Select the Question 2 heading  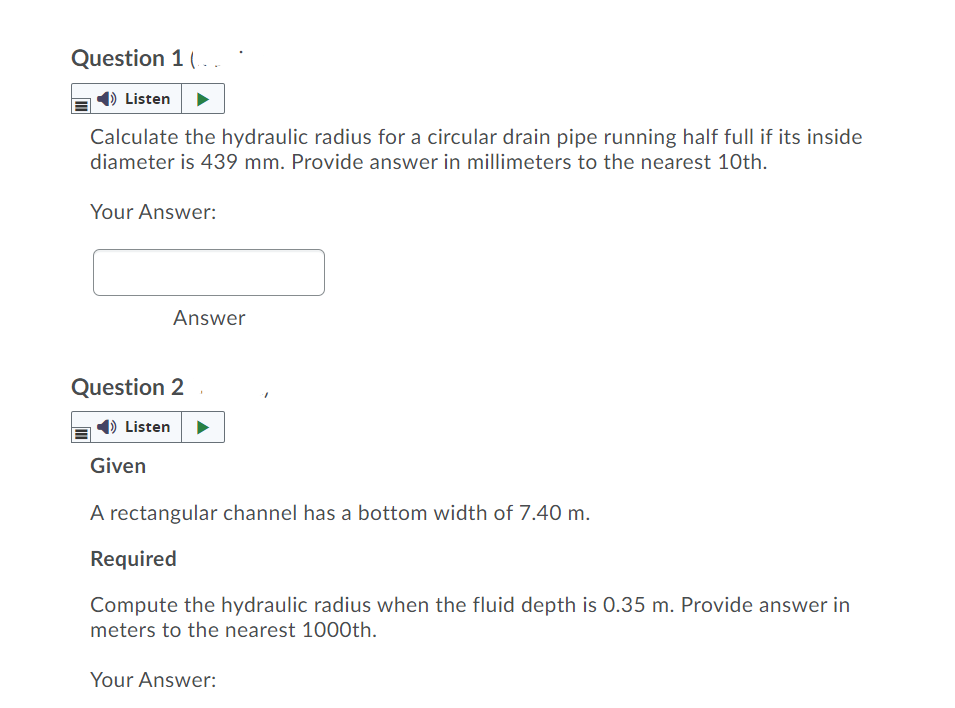click(127, 387)
